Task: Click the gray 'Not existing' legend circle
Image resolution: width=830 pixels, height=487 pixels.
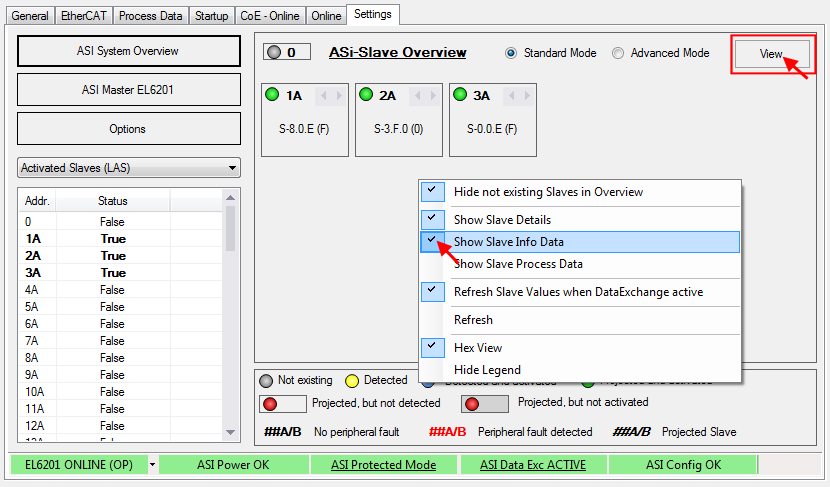Action: coord(266,381)
